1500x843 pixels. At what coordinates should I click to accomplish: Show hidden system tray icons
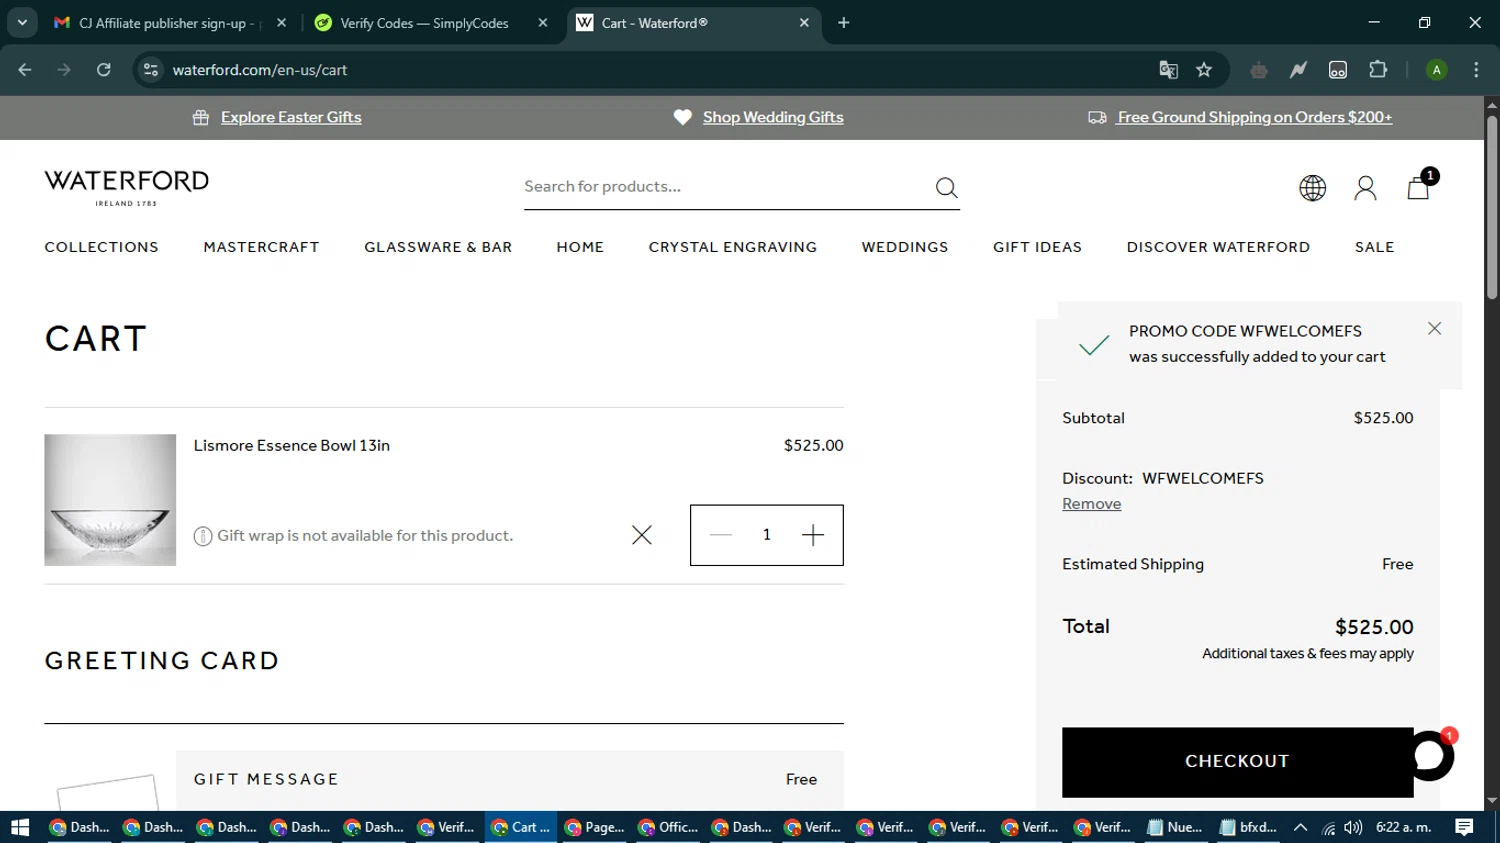point(1301,827)
